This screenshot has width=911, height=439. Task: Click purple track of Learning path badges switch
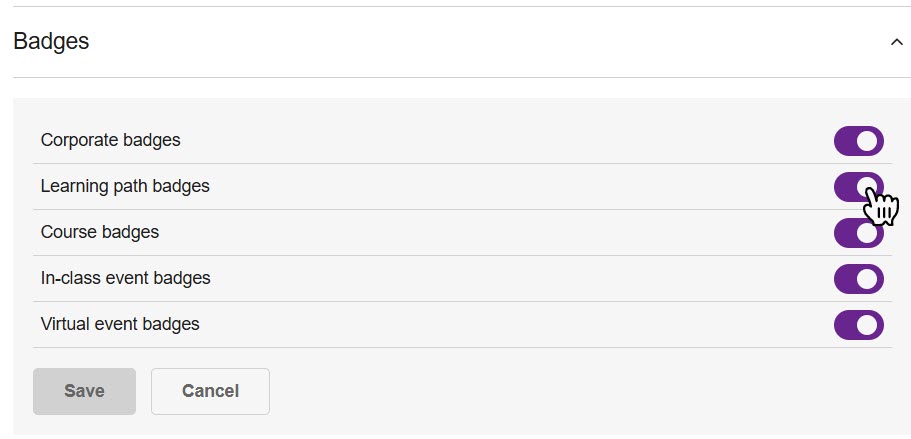pyautogui.click(x=845, y=187)
